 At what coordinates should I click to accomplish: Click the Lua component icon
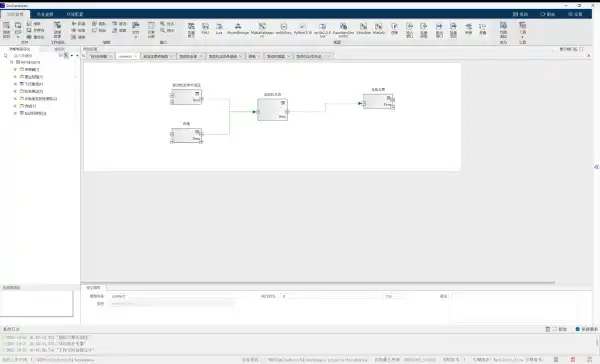(x=219, y=27)
